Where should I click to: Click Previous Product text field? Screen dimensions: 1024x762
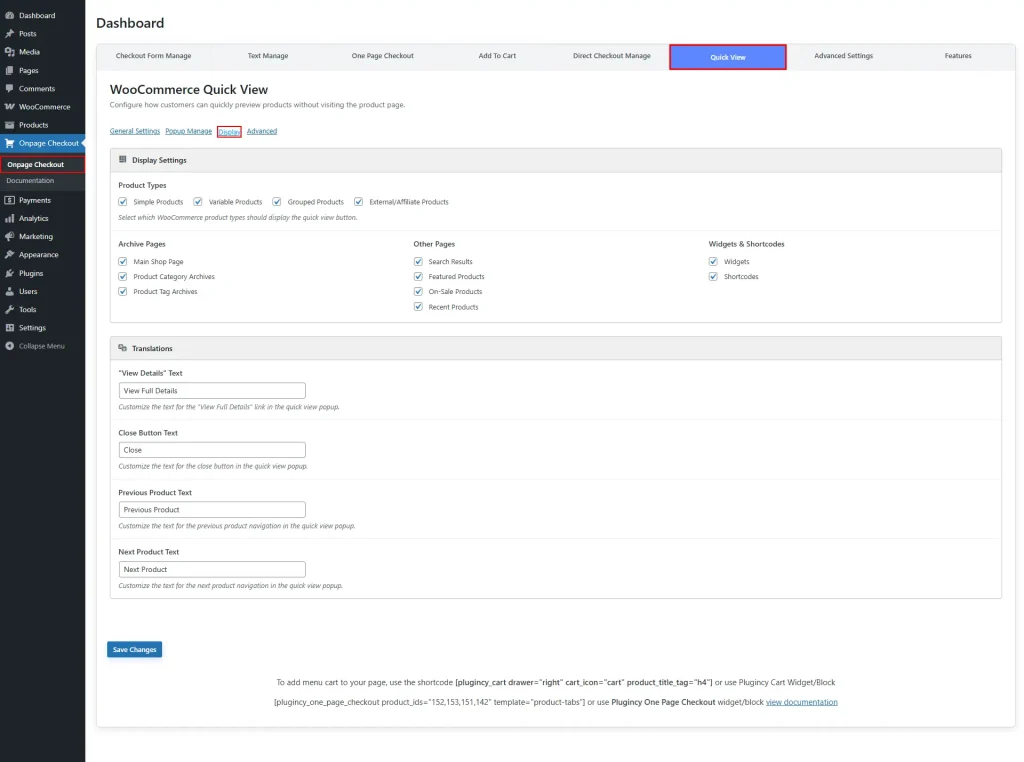tap(212, 509)
